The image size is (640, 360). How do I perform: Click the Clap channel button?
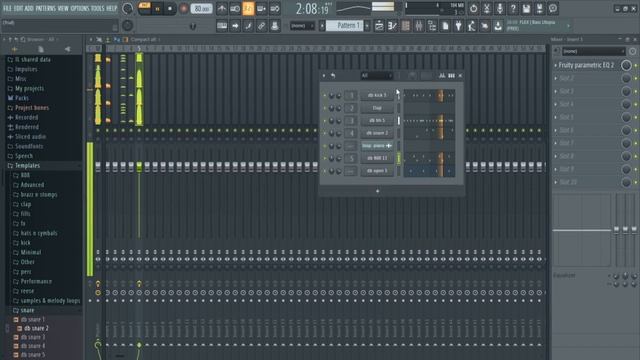377,108
